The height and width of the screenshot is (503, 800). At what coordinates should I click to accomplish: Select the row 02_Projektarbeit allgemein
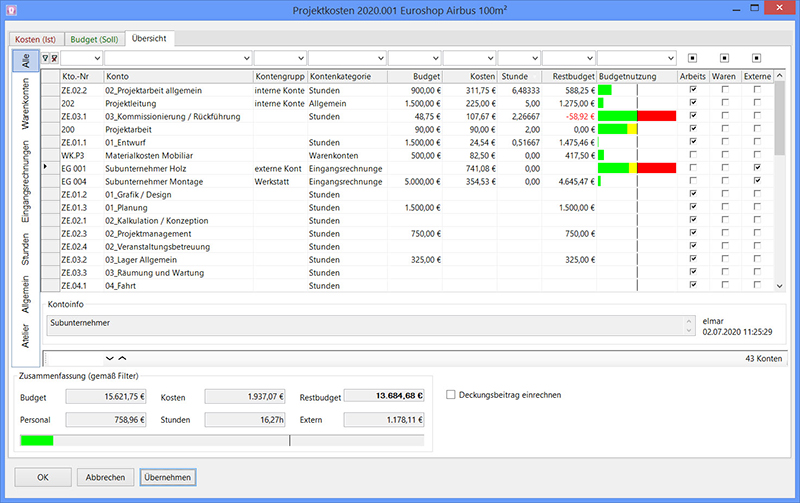click(408, 90)
